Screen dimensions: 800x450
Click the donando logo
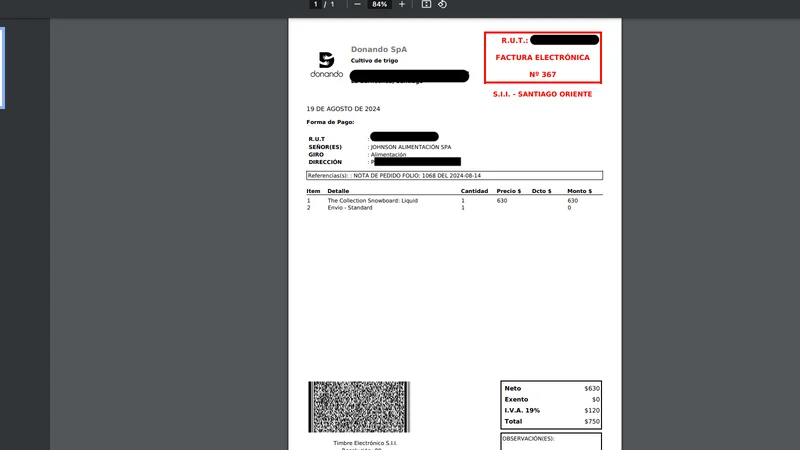click(x=327, y=64)
